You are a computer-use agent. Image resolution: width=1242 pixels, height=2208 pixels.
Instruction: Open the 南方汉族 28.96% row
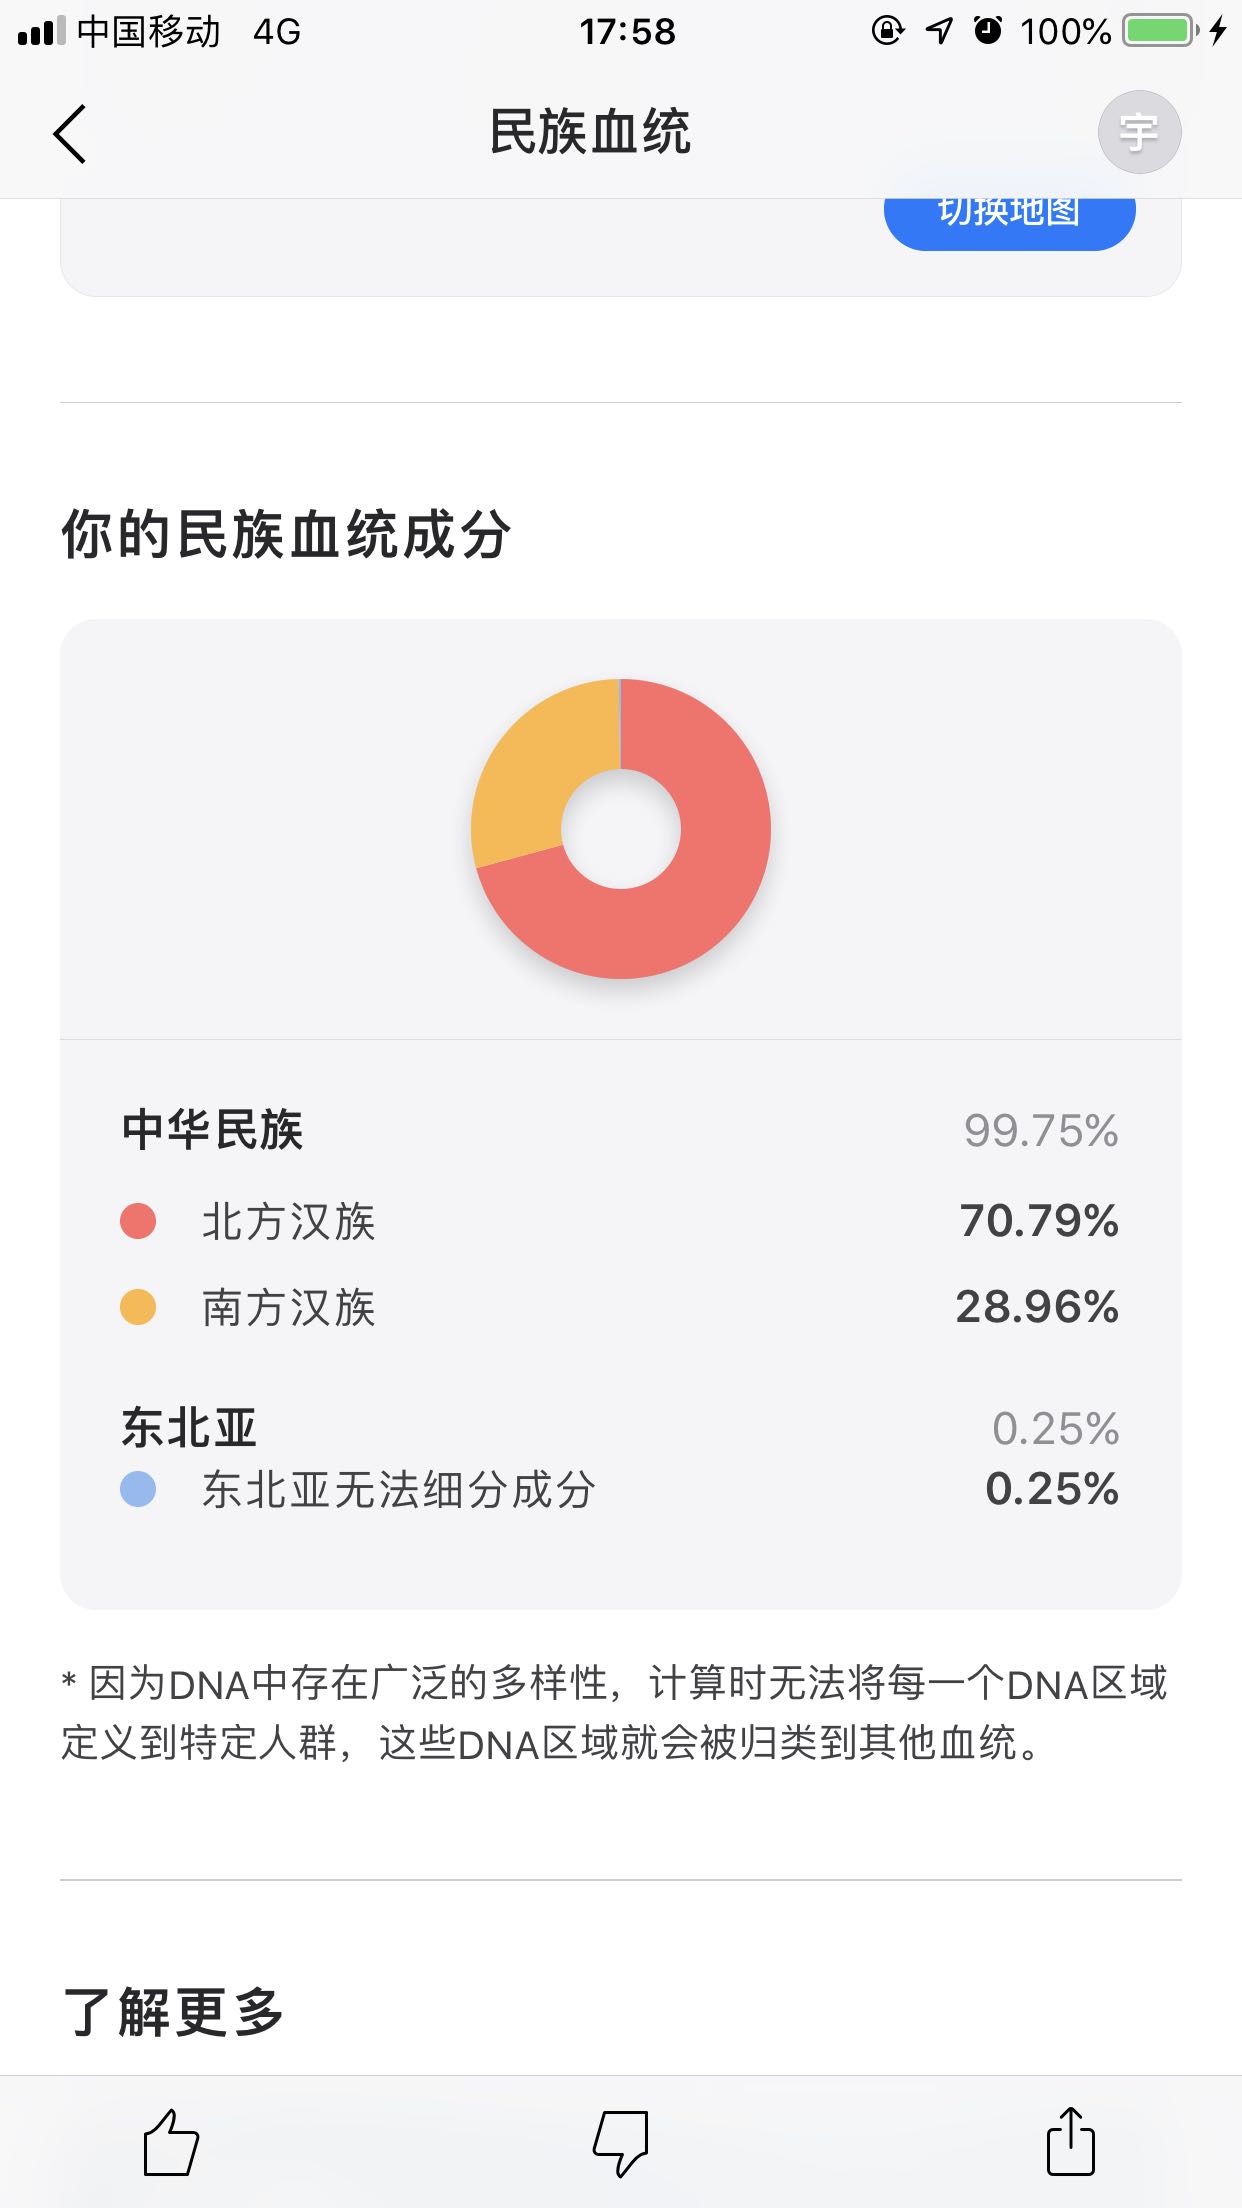[620, 1307]
